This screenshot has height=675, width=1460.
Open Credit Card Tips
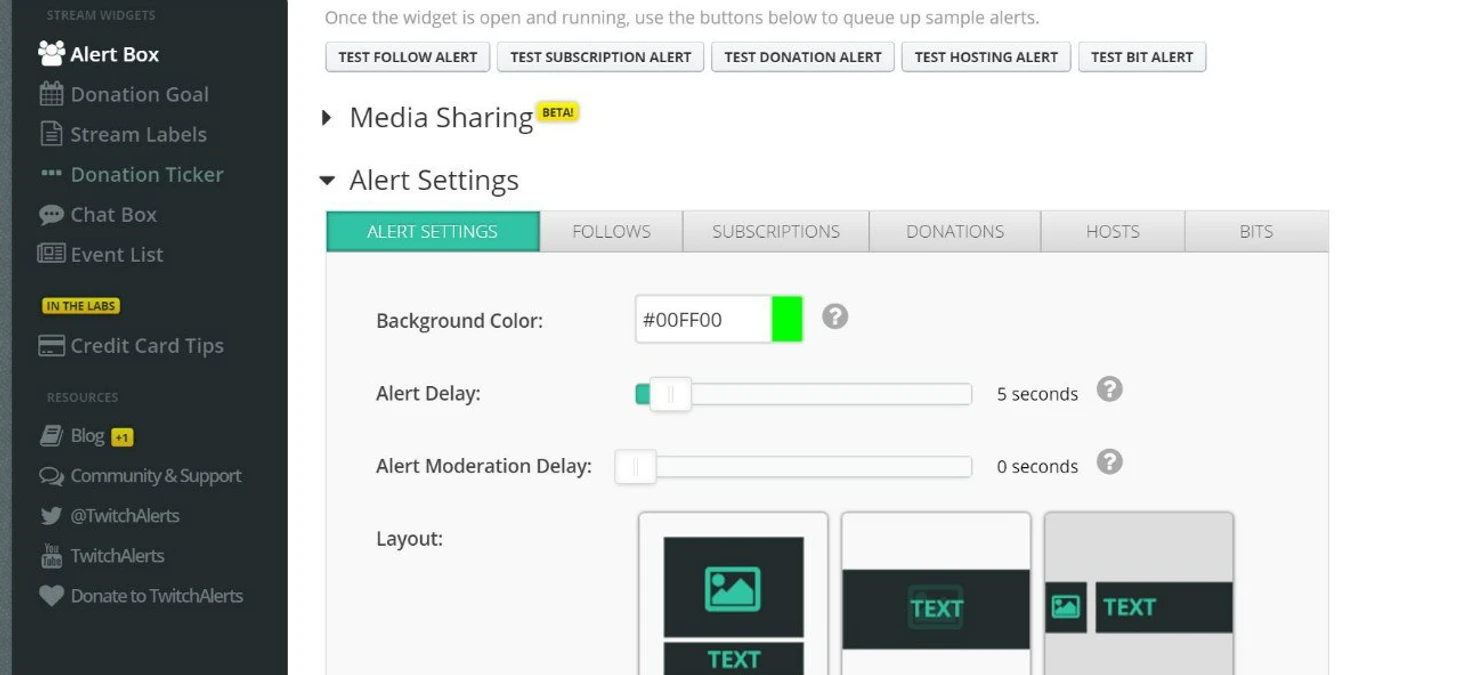146,345
